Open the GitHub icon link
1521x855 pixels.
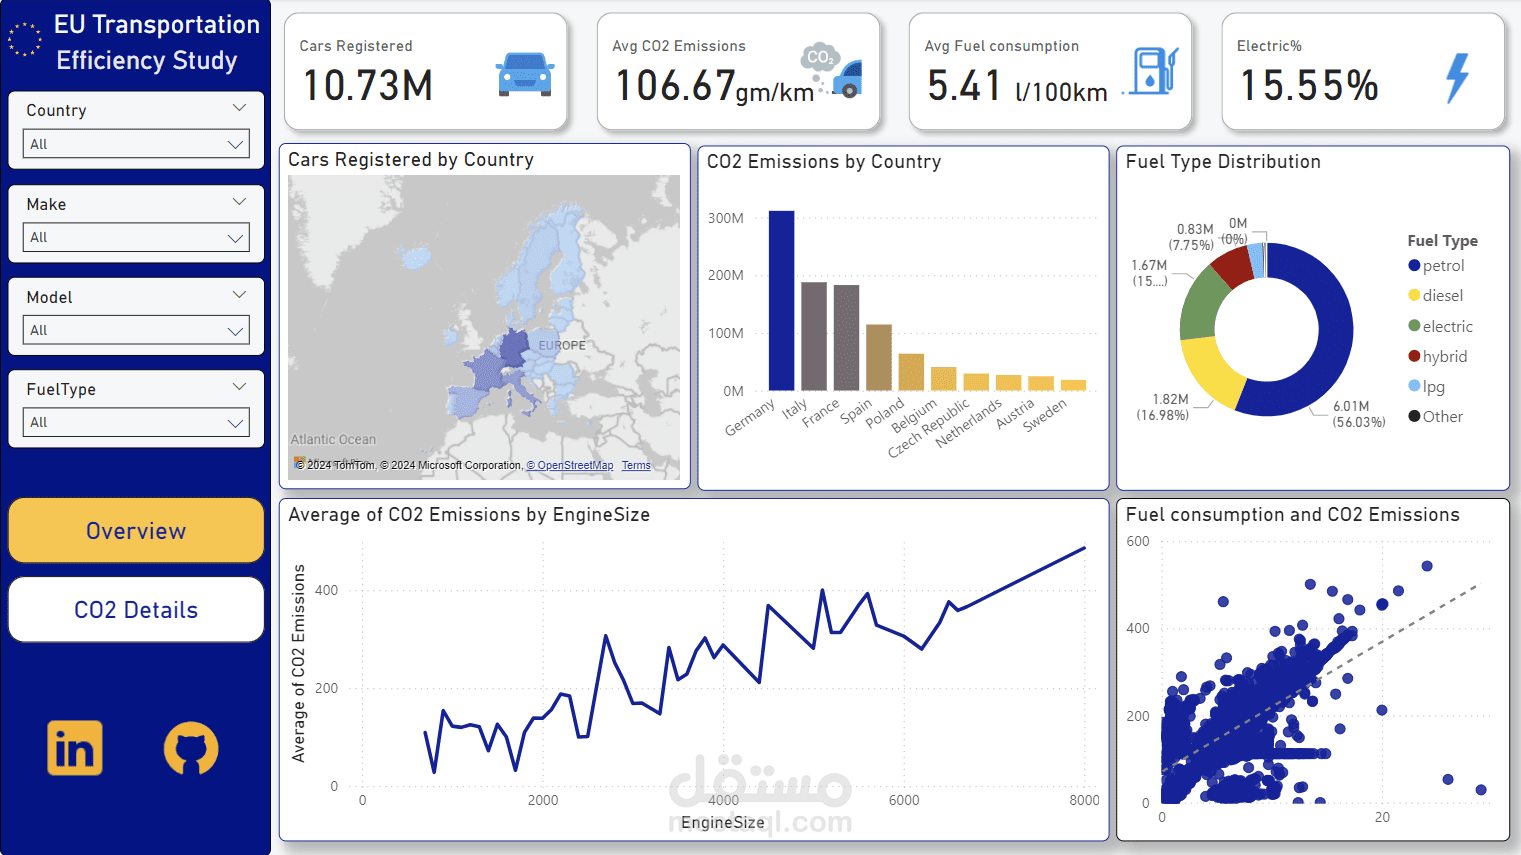click(191, 748)
